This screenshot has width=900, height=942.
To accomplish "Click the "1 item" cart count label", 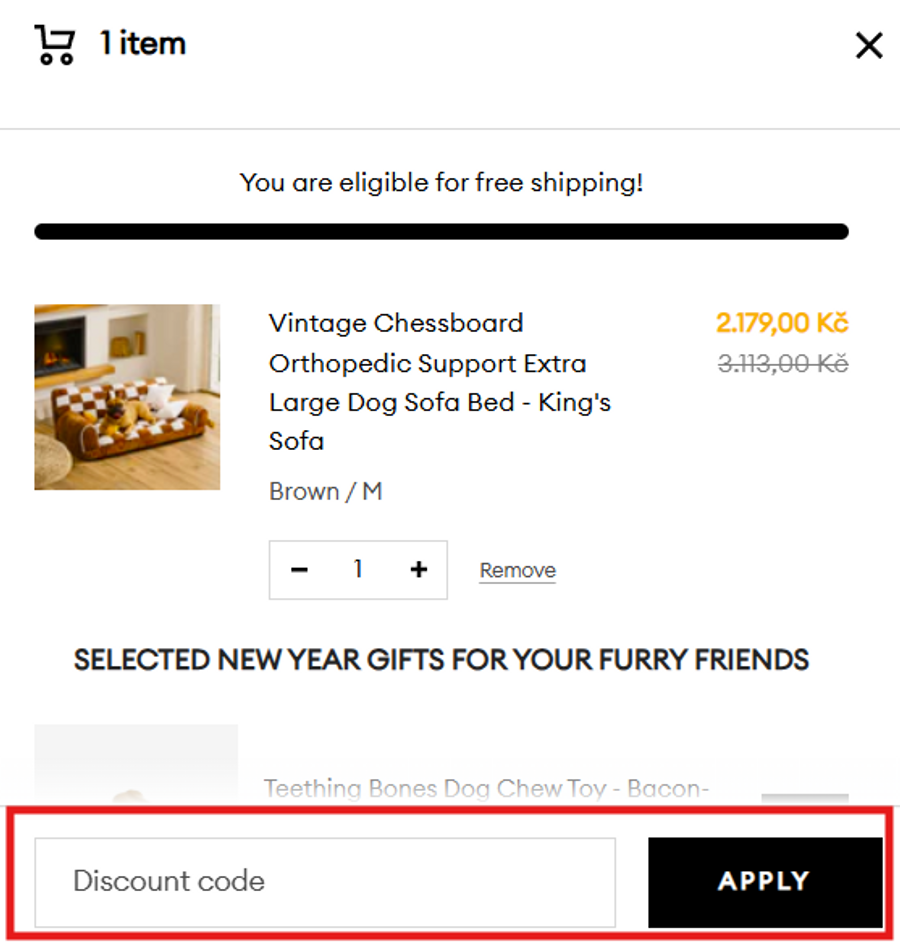I will 143,44.
